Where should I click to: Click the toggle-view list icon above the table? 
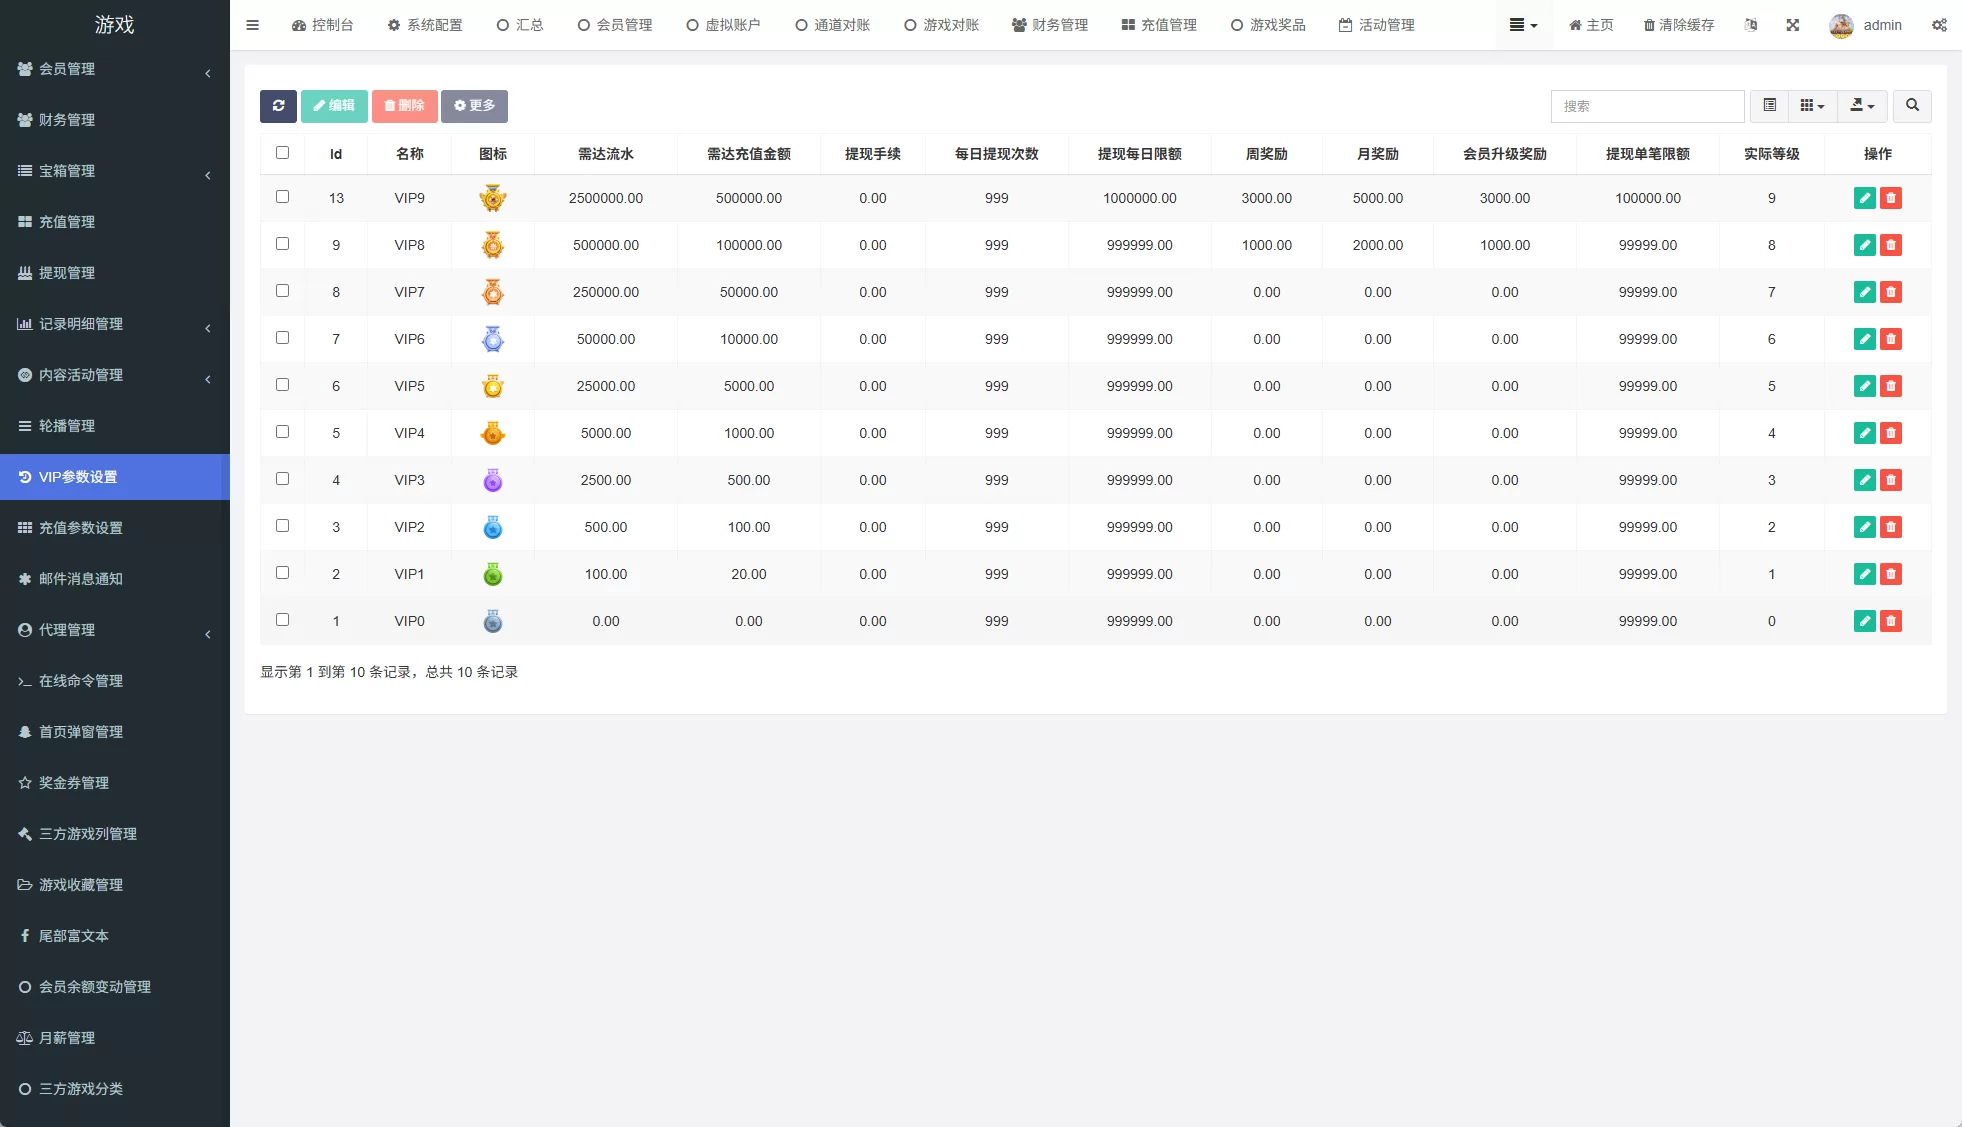click(x=1770, y=106)
